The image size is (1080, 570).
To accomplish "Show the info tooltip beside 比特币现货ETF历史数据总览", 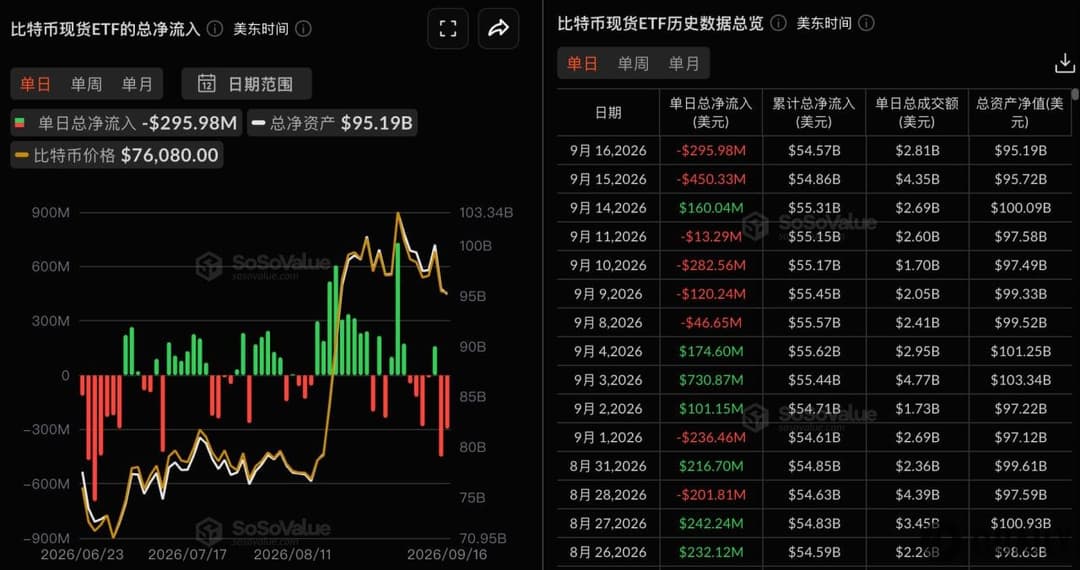I will coord(778,23).
